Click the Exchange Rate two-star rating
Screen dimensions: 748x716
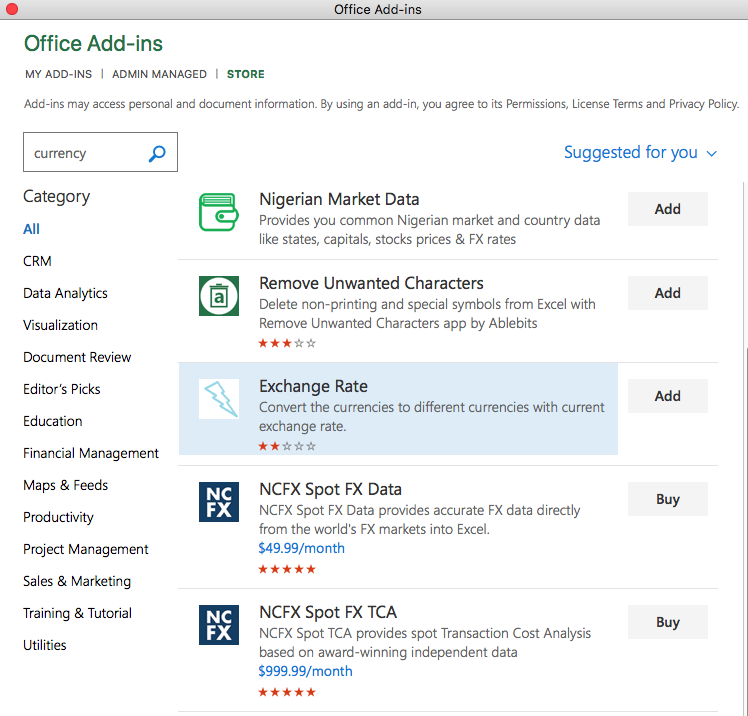[x=287, y=446]
